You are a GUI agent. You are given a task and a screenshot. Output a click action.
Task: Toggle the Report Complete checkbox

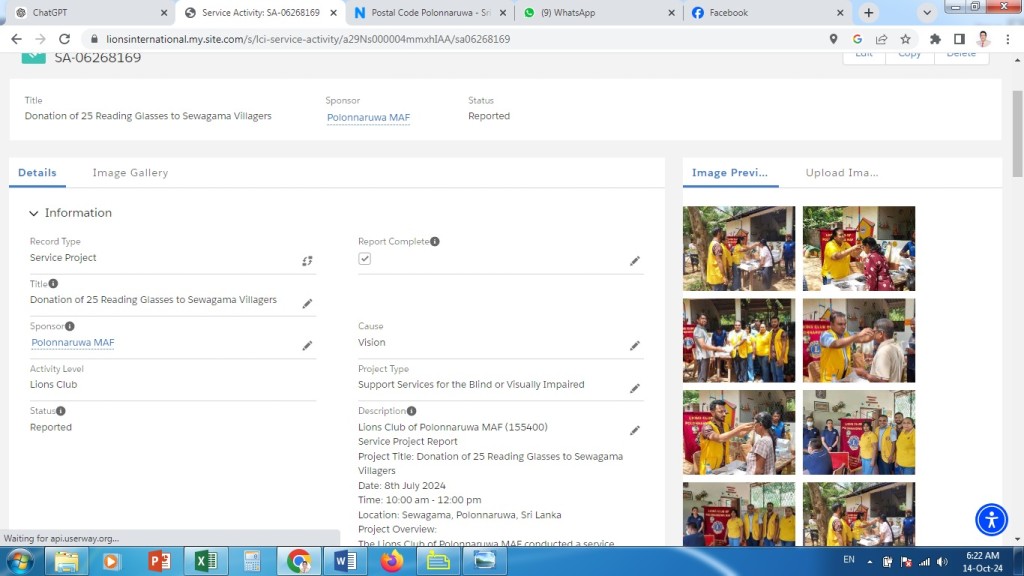coord(364,259)
